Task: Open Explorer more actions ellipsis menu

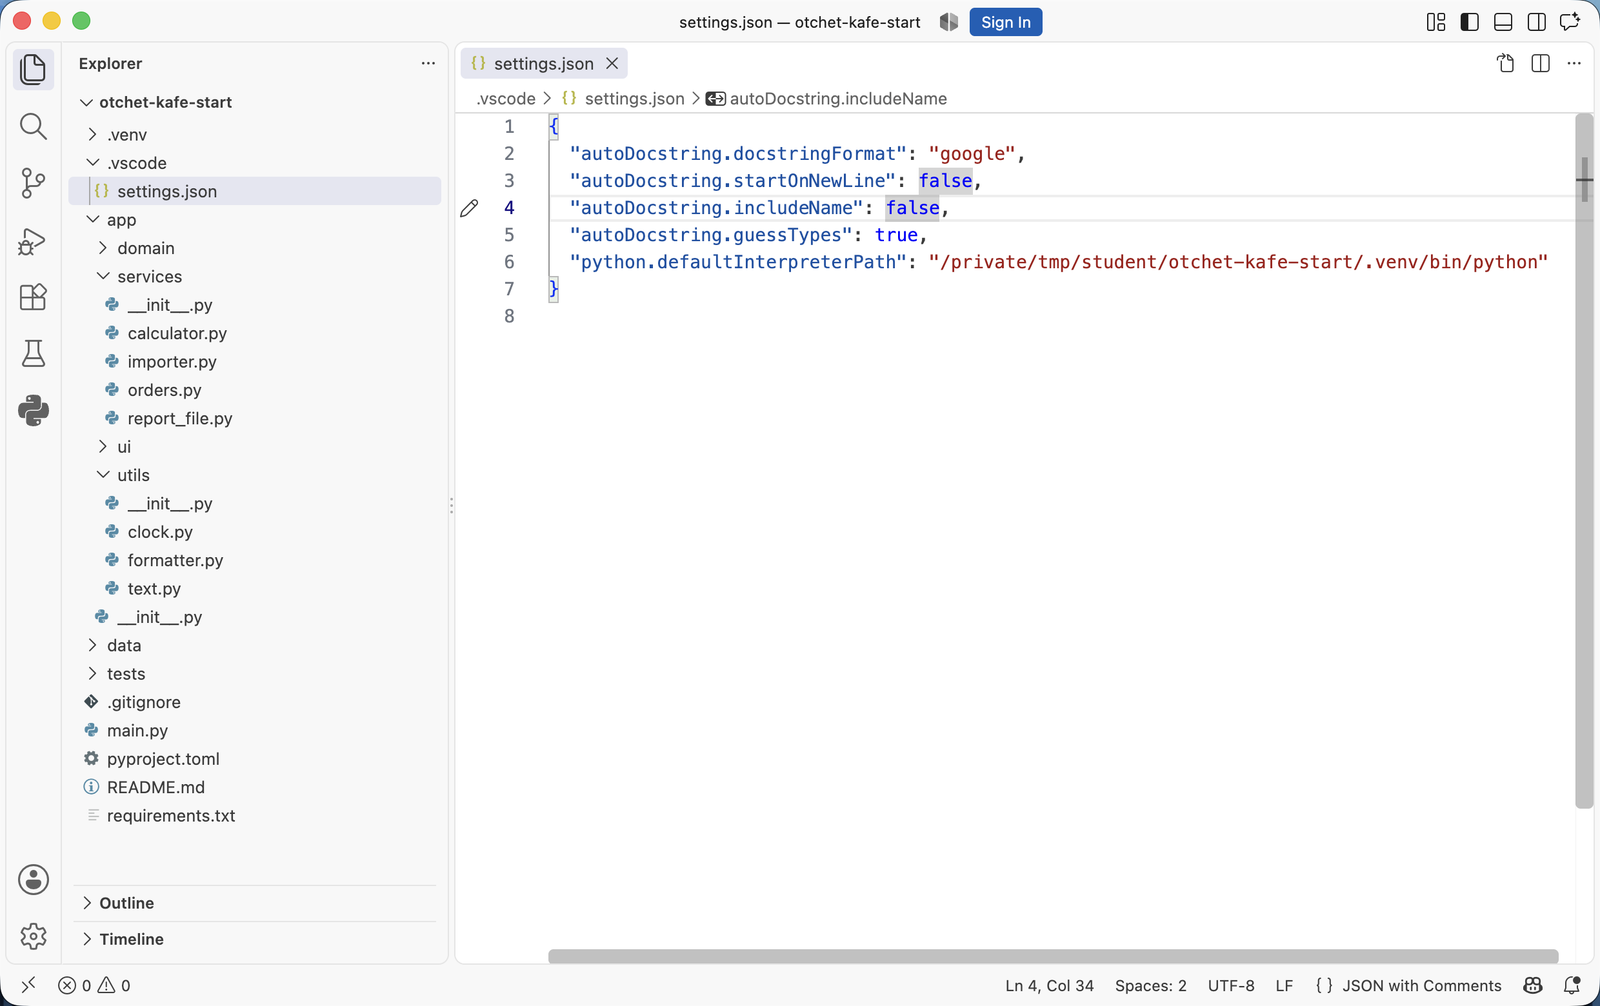Action: coord(428,63)
